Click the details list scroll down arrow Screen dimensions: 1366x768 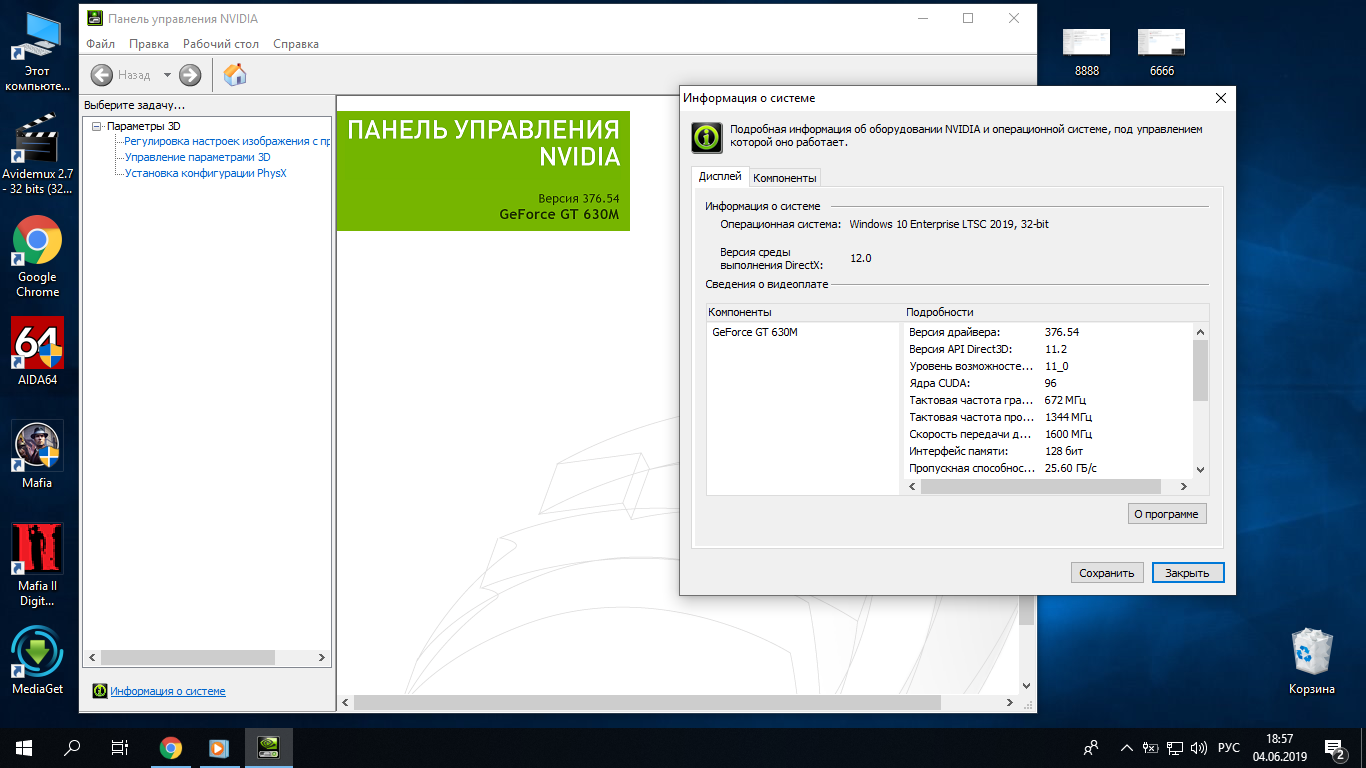1201,470
